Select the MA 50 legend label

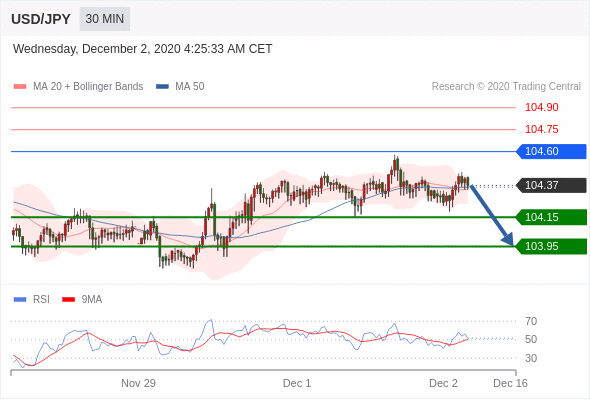pyautogui.click(x=190, y=87)
